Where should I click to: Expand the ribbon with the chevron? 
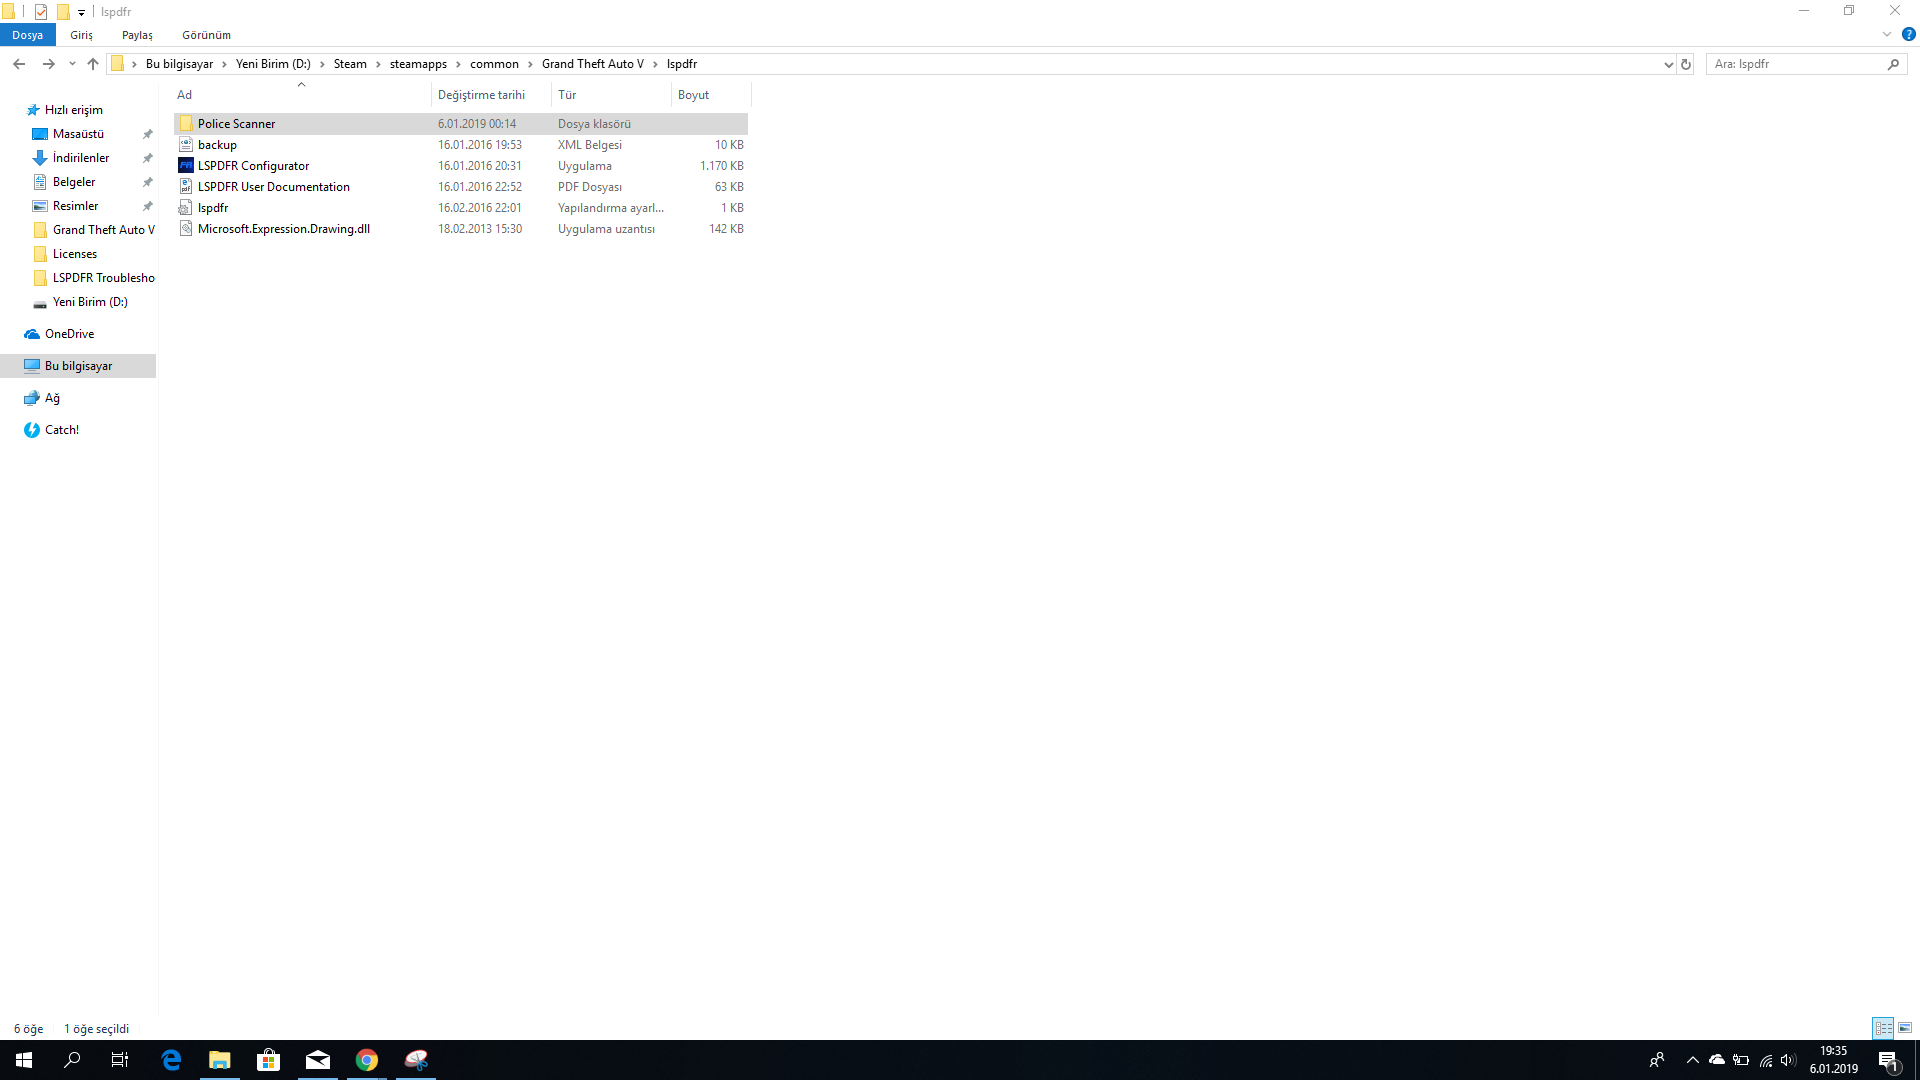coord(1887,34)
